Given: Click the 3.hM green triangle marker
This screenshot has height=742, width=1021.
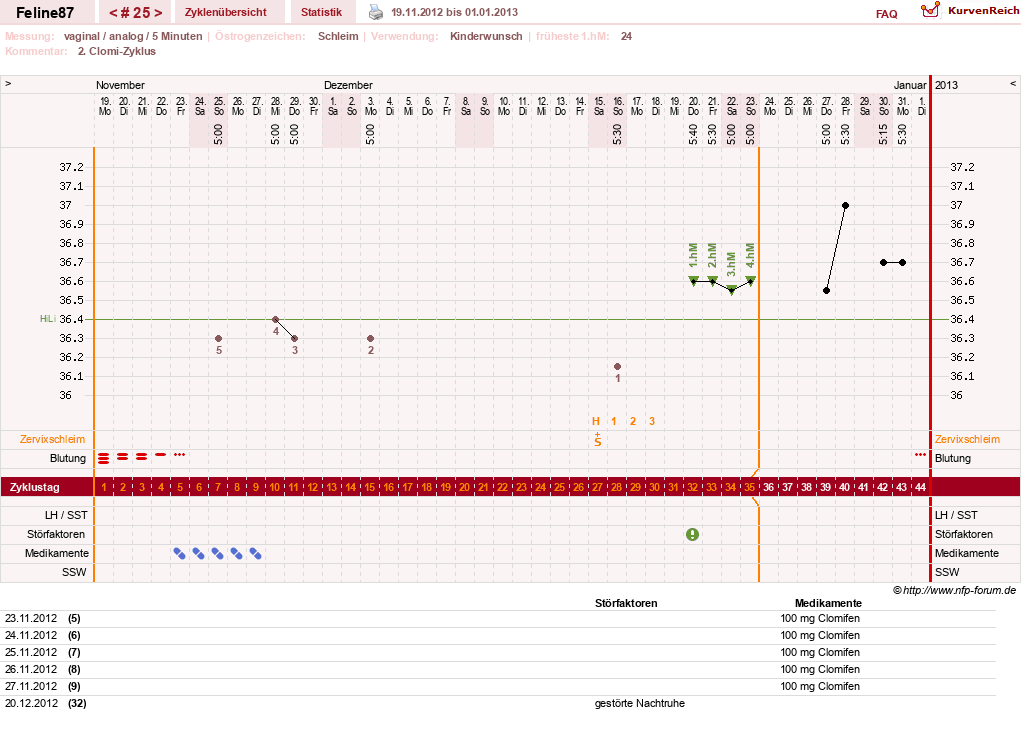Looking at the screenshot, I should 731,290.
